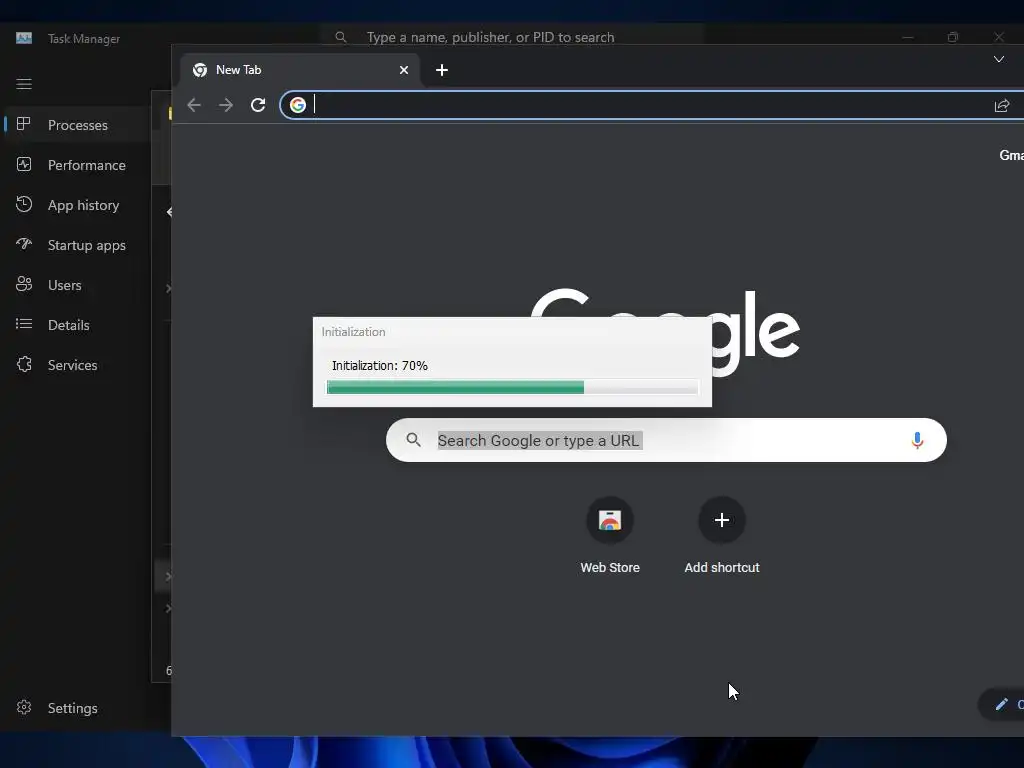Screen dimensions: 1024x768
Task: Start voice search with the microphone icon
Action: 917,440
